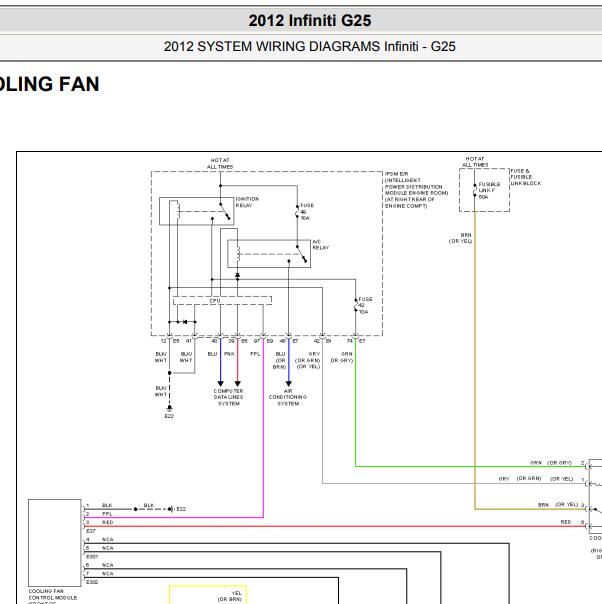
Task: Select the "BLU (OR BRN)" wire label
Action: (280, 360)
